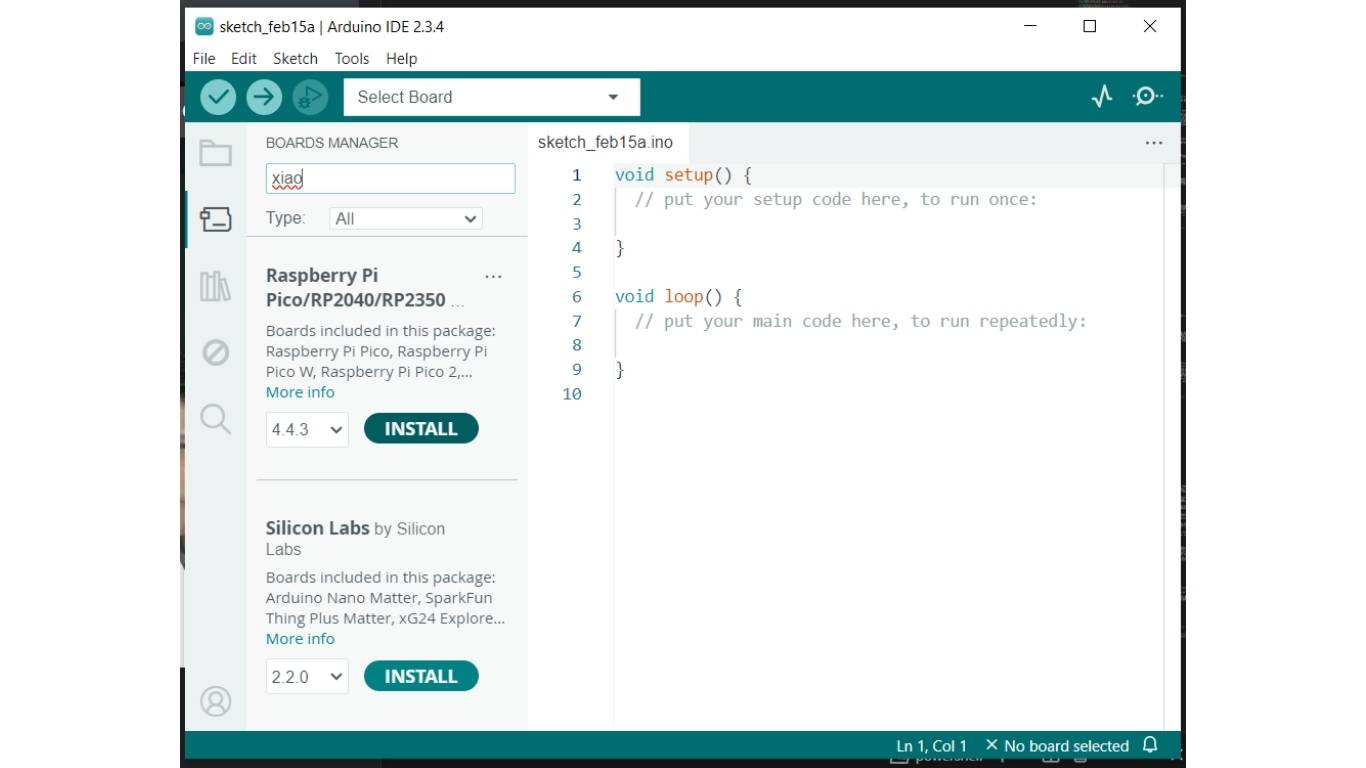Image resolution: width=1366 pixels, height=768 pixels.
Task: Click the No board selected status
Action: tap(1057, 746)
